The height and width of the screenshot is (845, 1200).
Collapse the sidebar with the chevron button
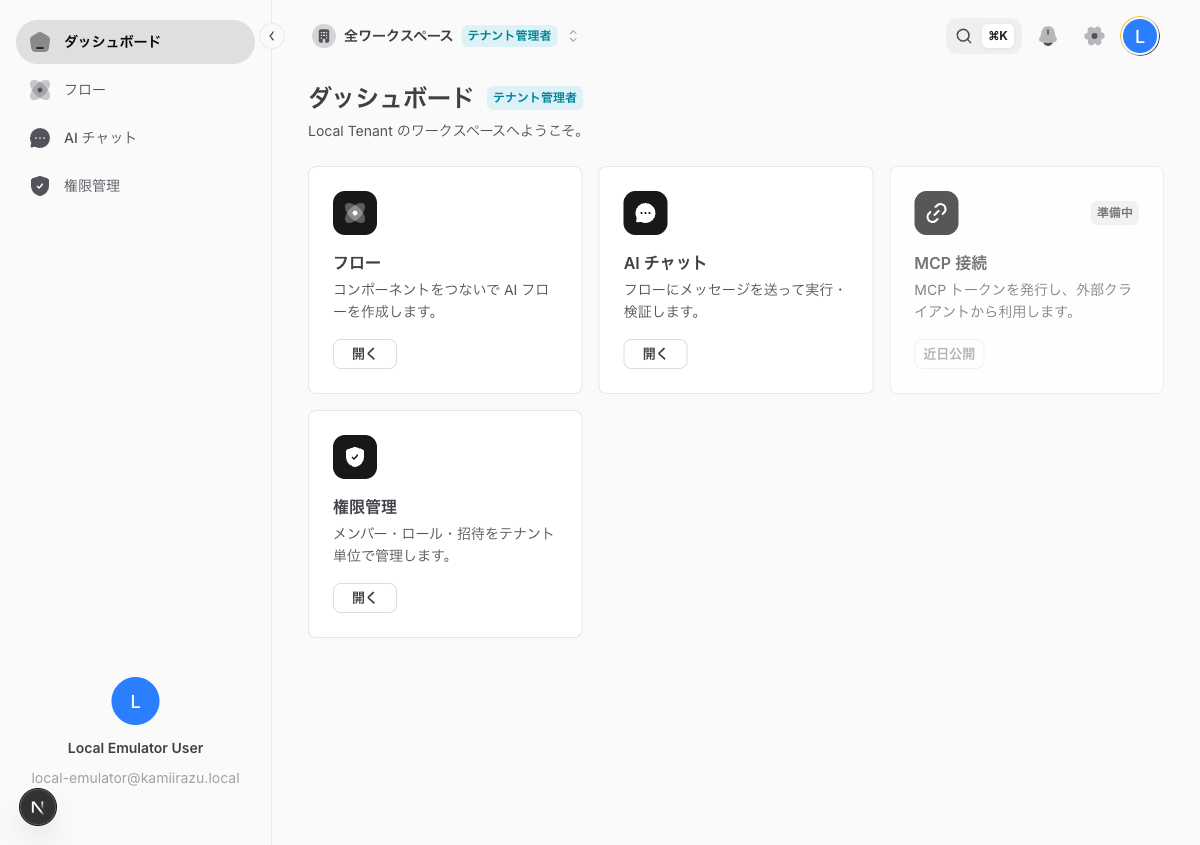pyautogui.click(x=271, y=36)
